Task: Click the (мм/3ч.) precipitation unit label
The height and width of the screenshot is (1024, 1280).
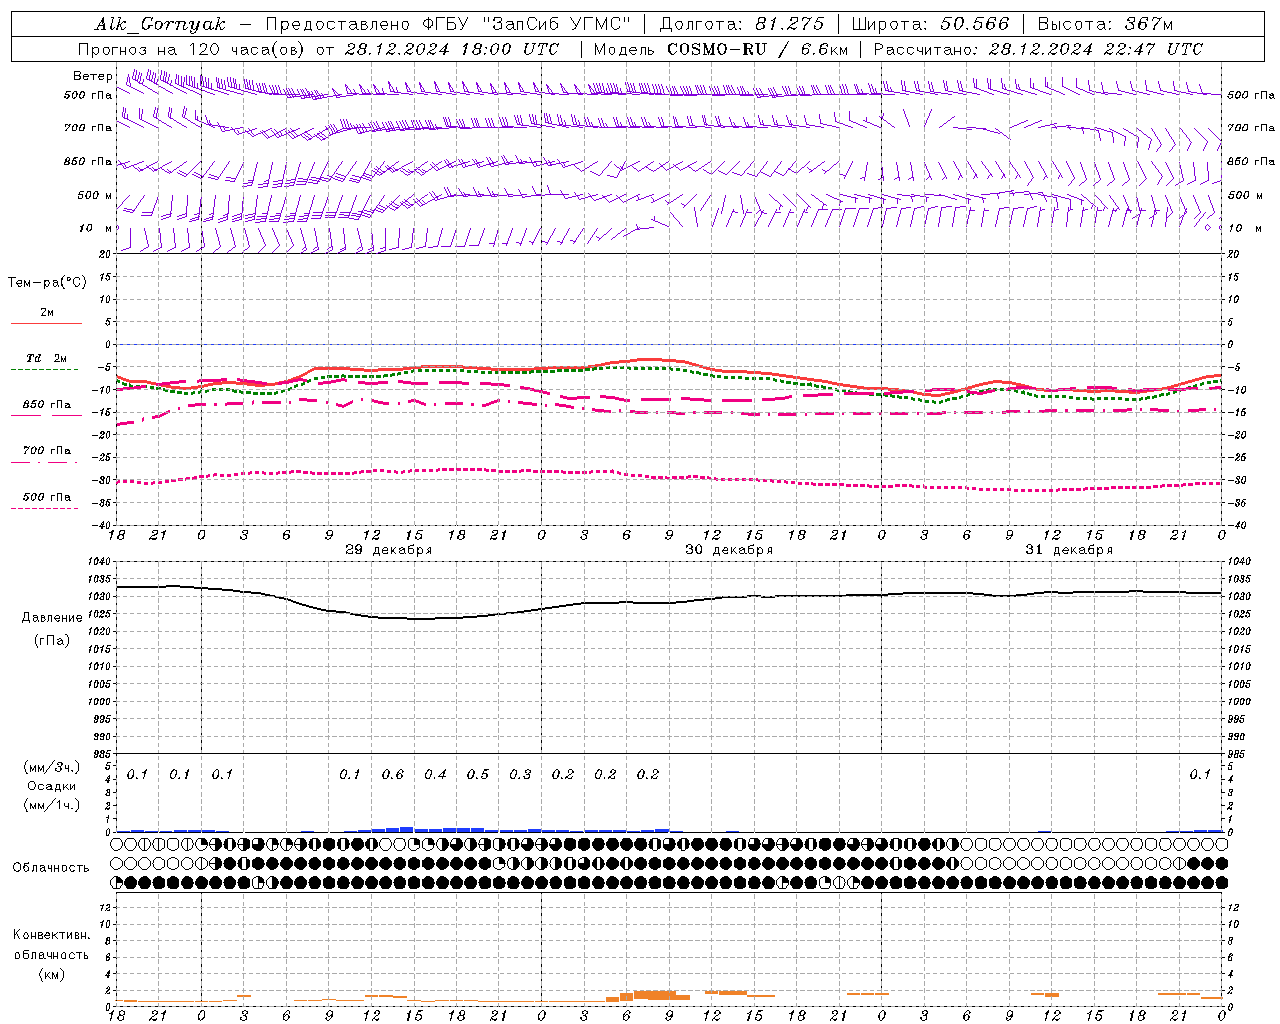Action: coord(52,768)
